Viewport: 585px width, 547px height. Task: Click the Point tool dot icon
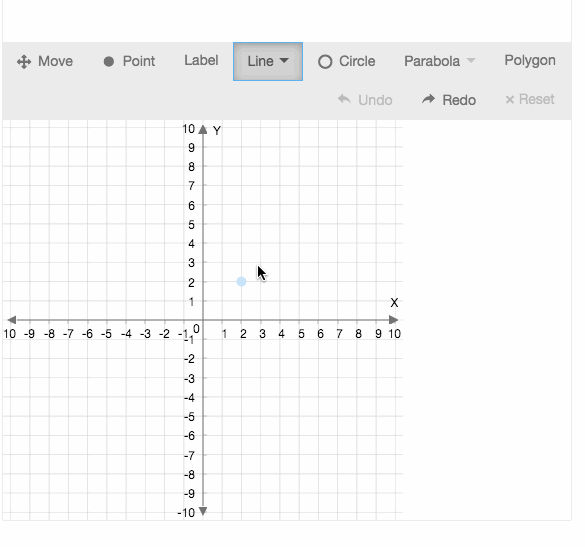109,62
